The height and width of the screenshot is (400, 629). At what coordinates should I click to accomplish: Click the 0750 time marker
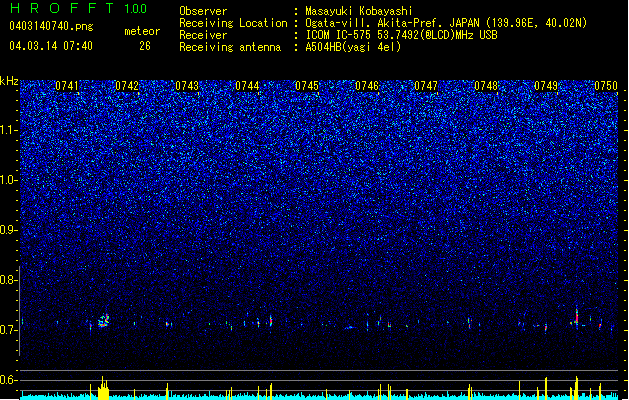[x=606, y=86]
